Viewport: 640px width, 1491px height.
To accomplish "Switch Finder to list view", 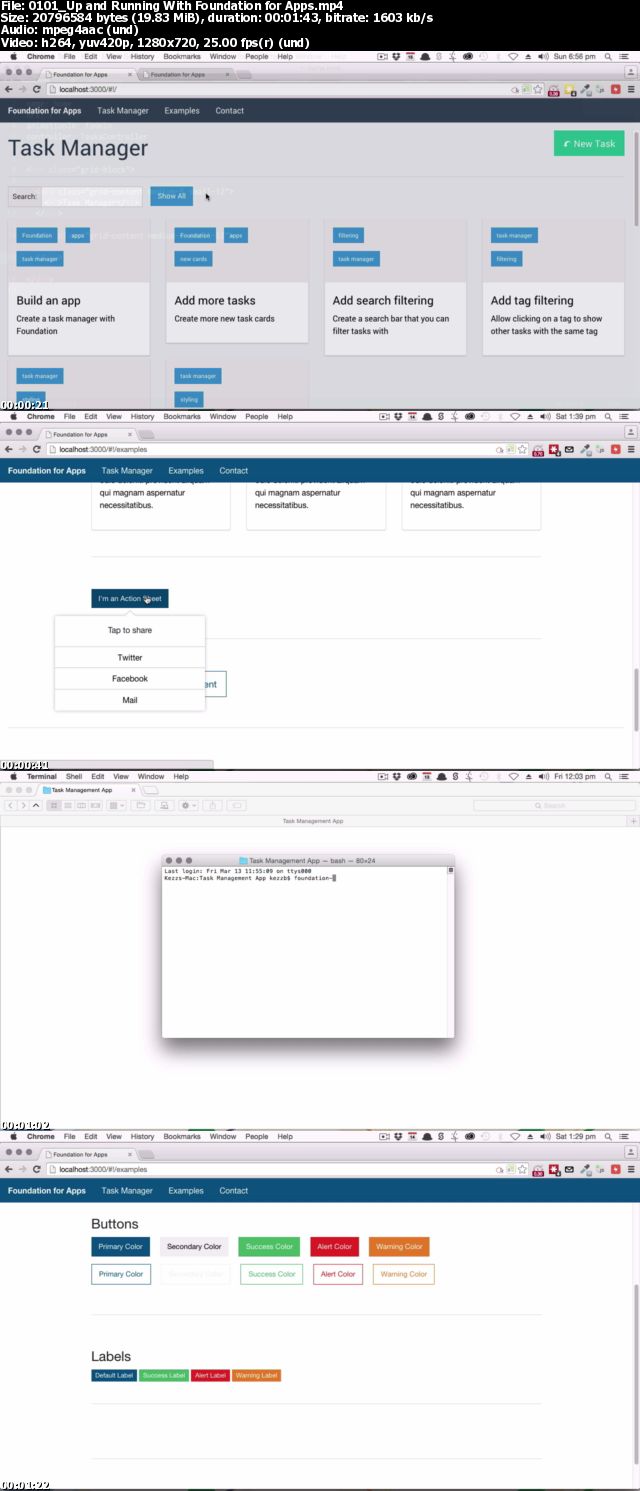I will tap(67, 805).
